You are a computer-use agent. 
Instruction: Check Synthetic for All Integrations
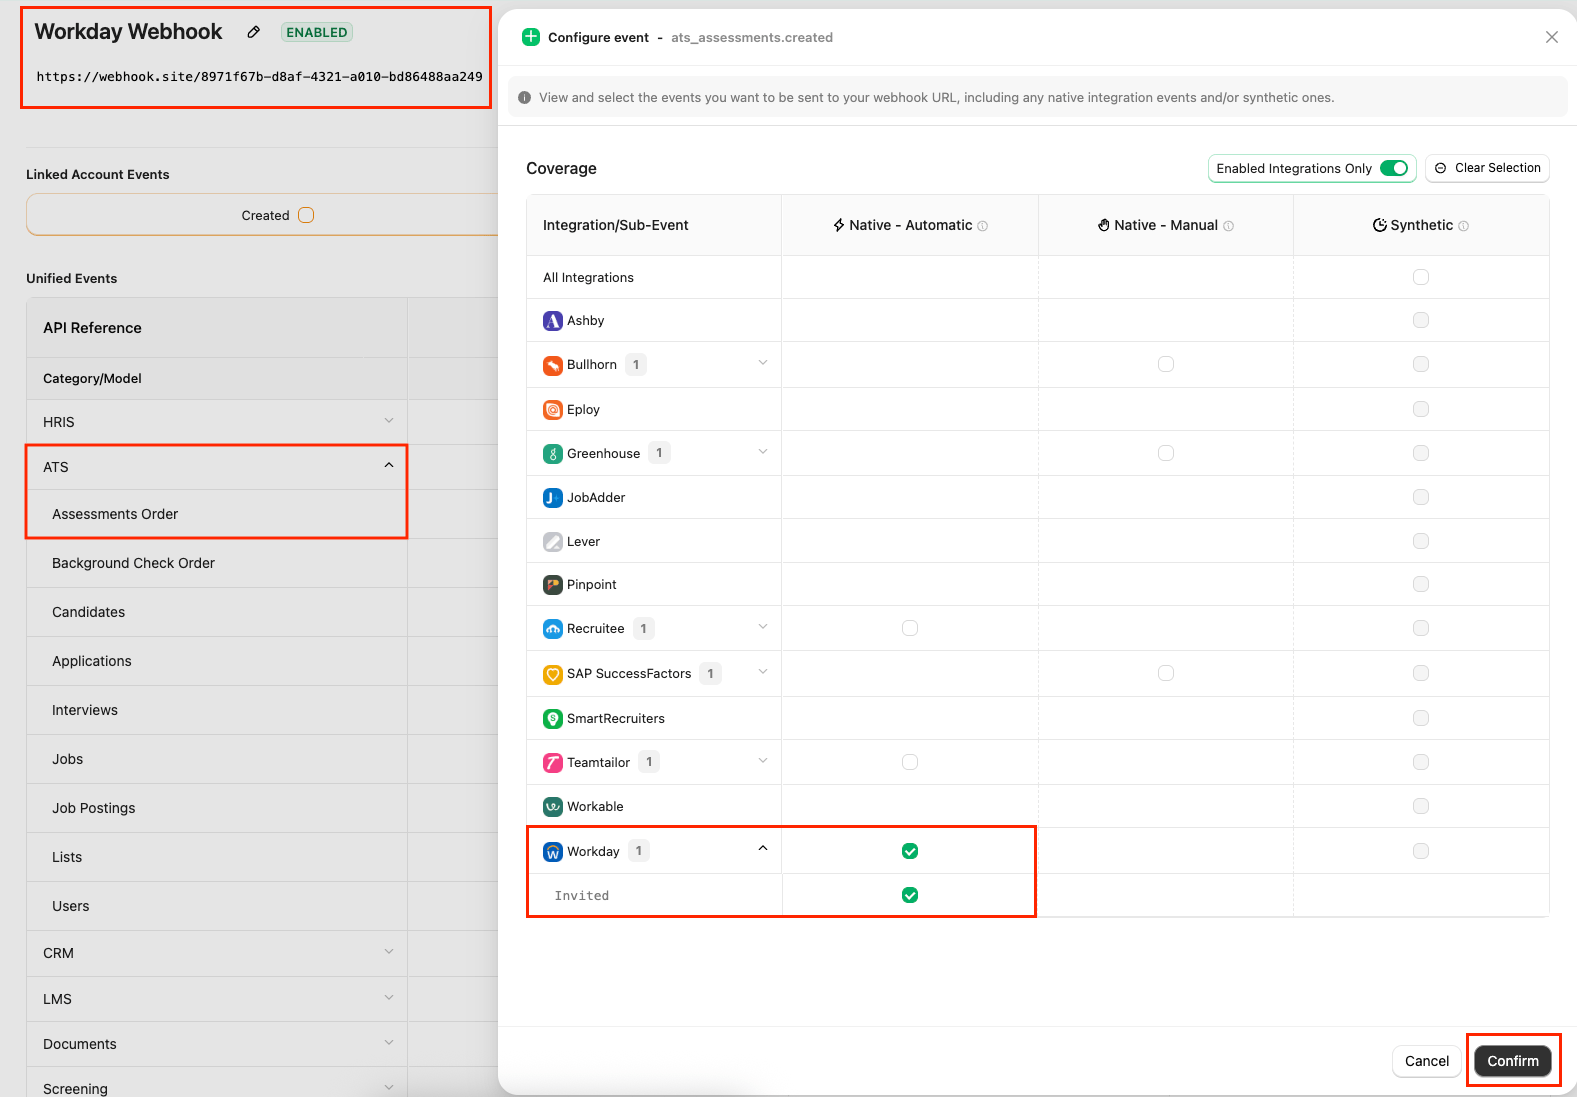pos(1421,277)
